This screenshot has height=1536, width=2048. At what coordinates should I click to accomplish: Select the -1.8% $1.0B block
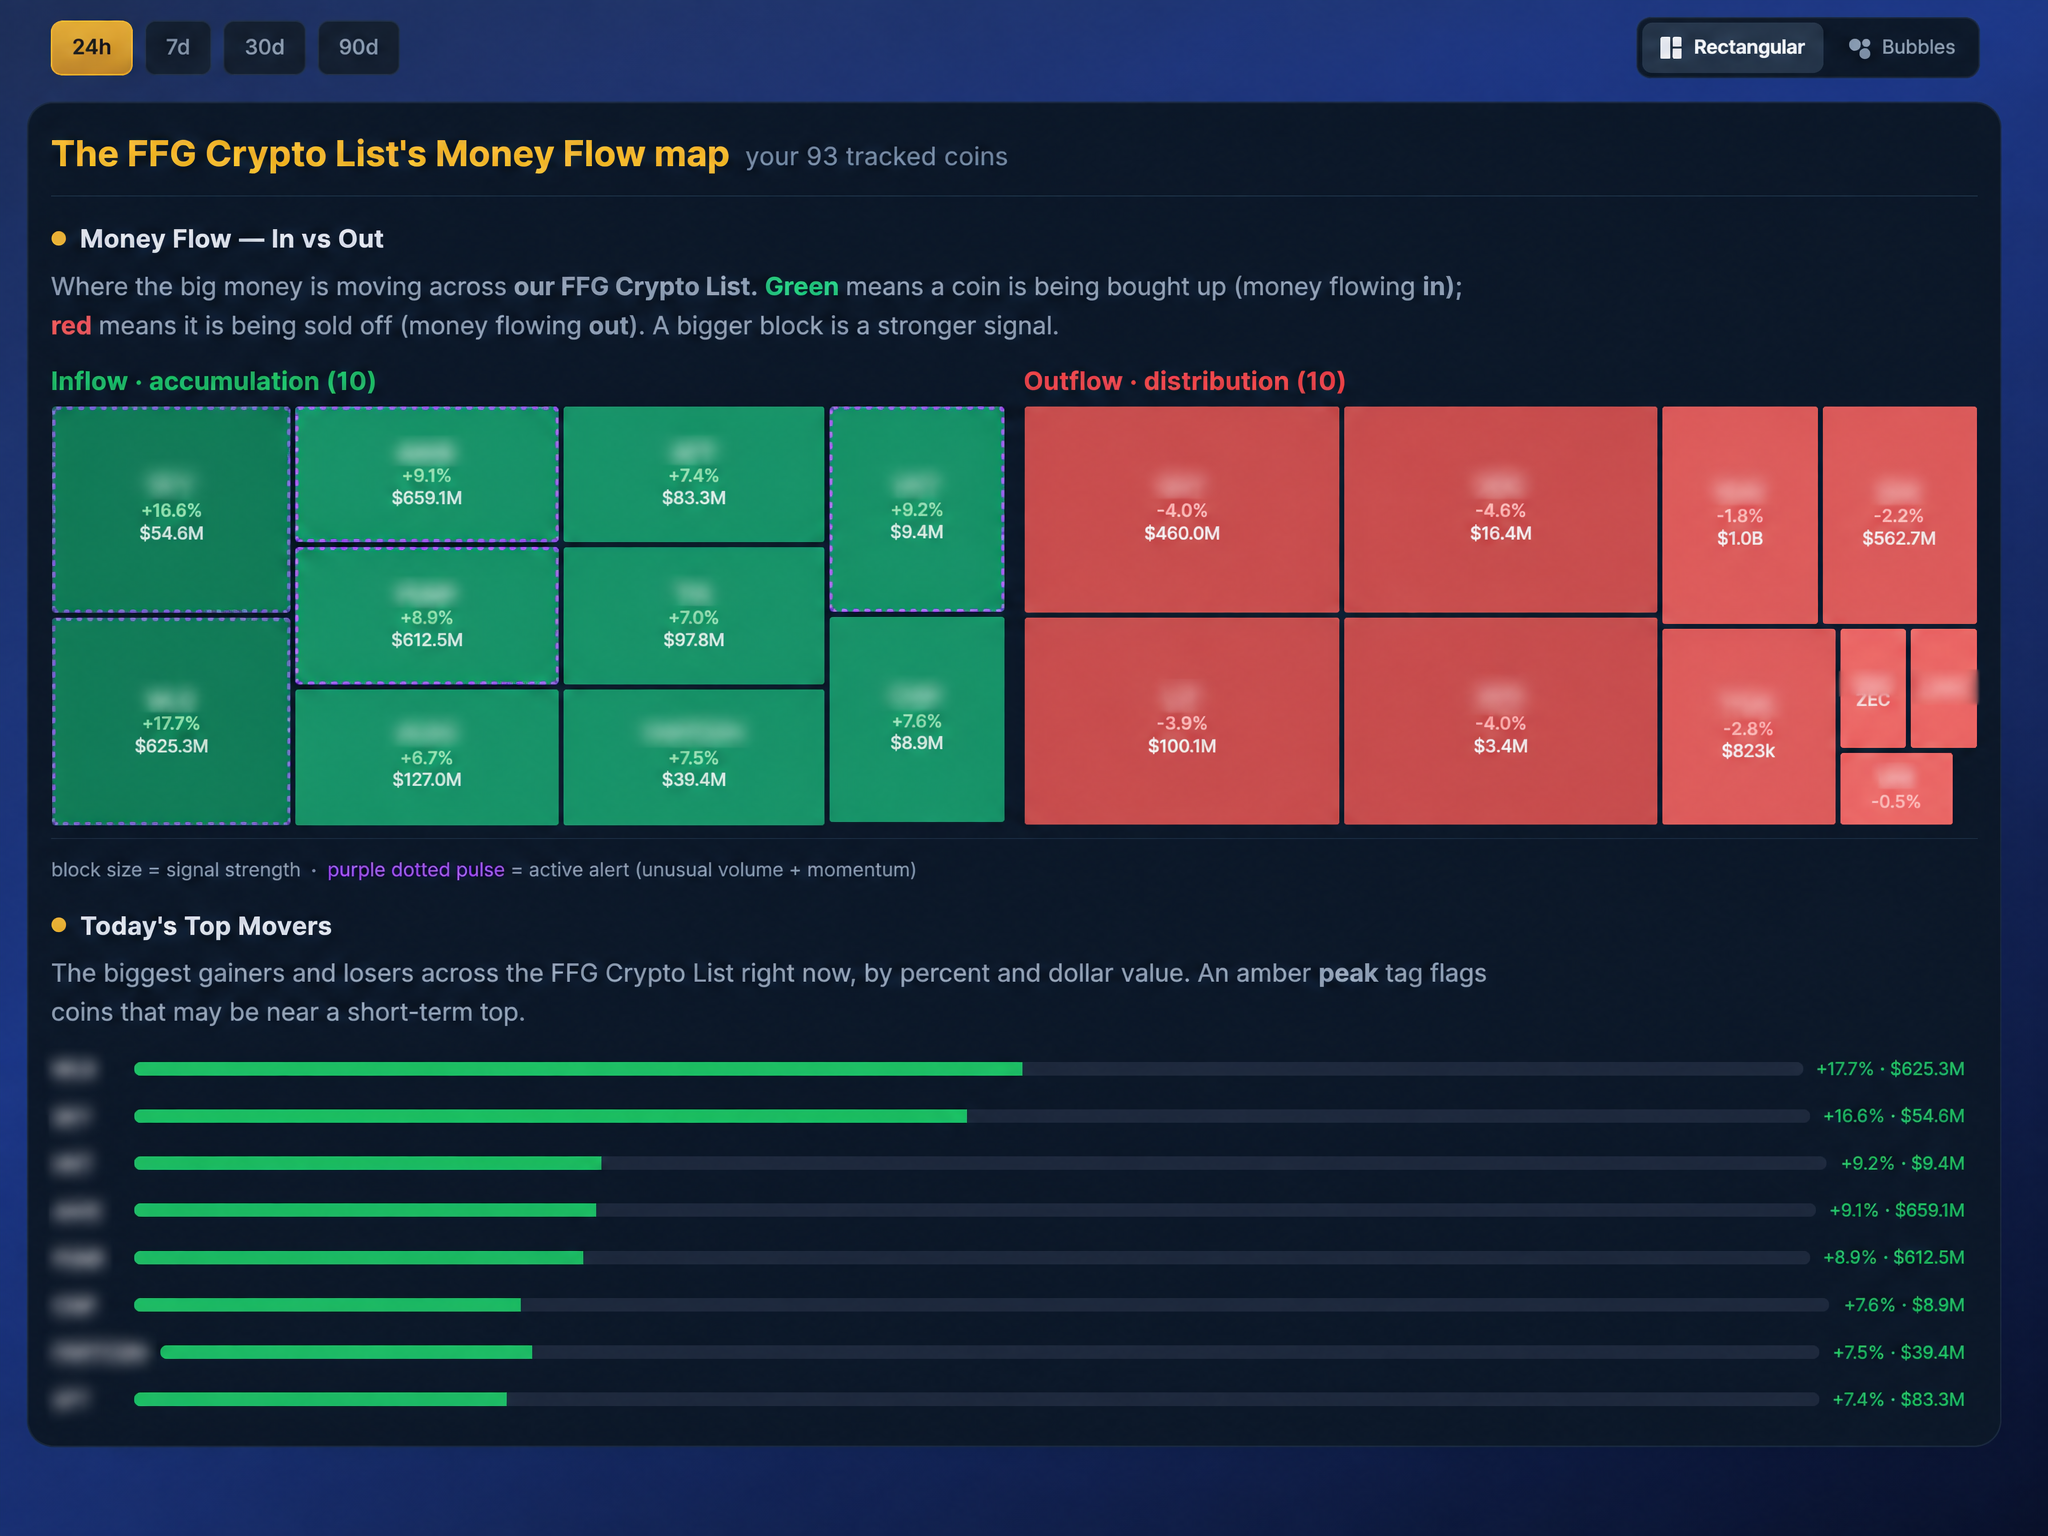(1740, 515)
